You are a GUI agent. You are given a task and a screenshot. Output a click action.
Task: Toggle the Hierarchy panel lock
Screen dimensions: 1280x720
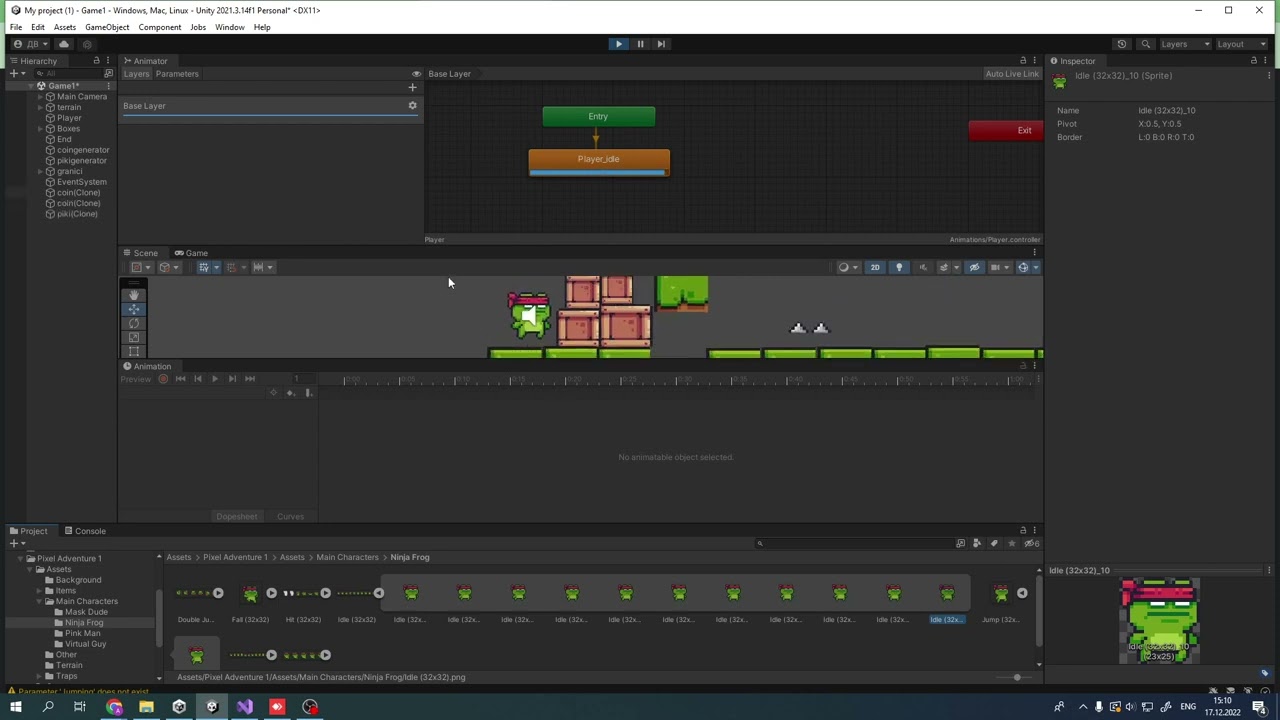click(x=97, y=61)
